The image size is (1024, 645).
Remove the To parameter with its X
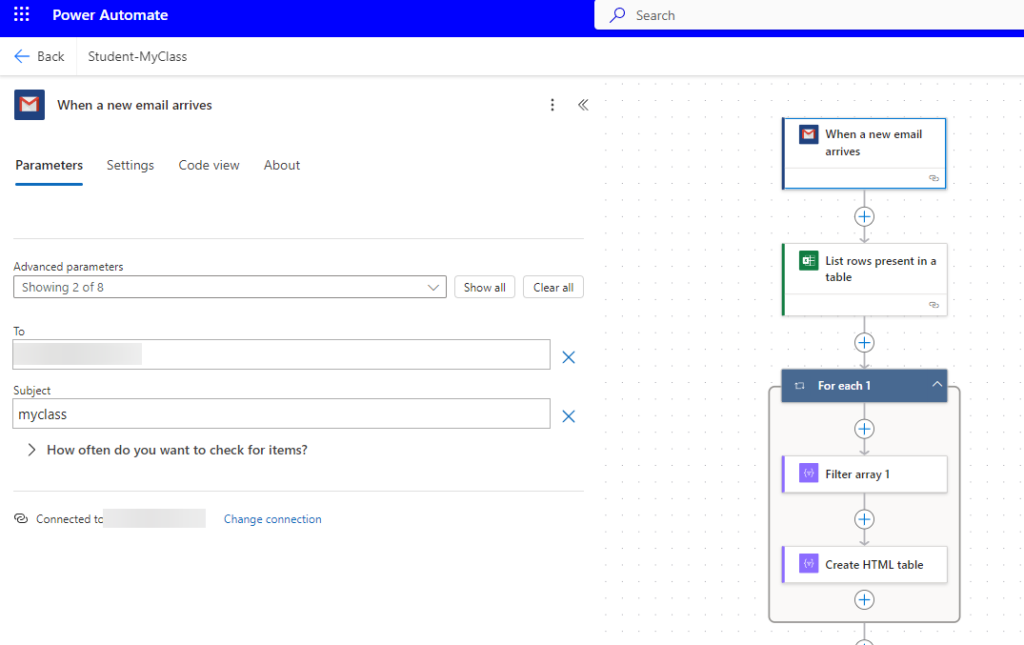569,357
